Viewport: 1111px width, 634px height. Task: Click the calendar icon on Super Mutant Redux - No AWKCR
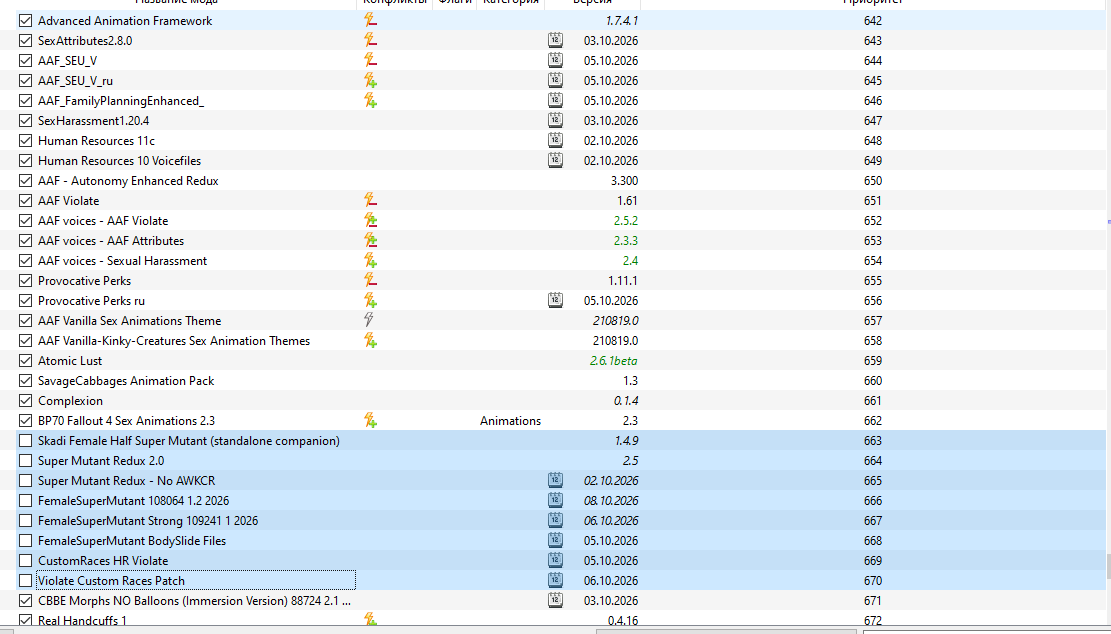point(556,480)
